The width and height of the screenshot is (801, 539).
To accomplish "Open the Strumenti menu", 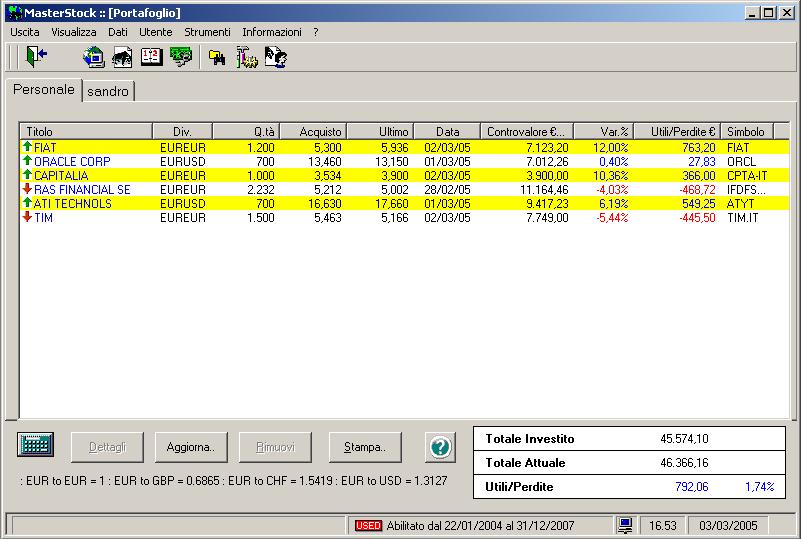I will 207,32.
